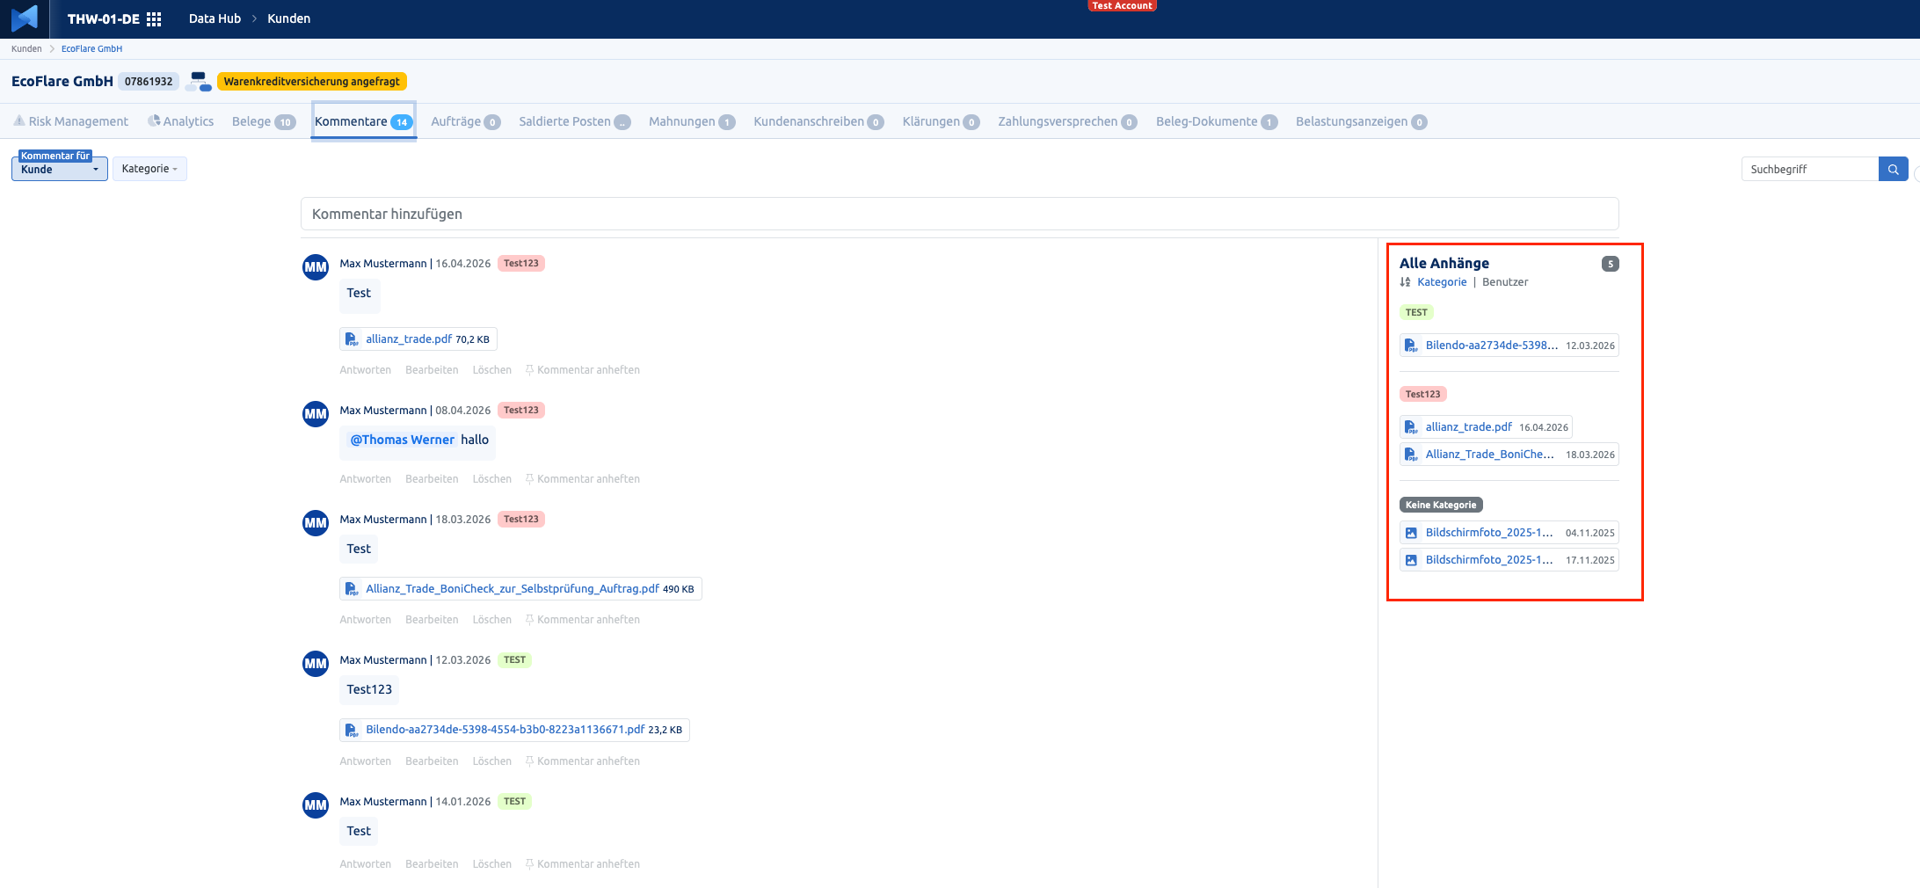Viewport: 1920px width, 888px height.
Task: Sort attachments by Benutzer
Action: 1505,282
